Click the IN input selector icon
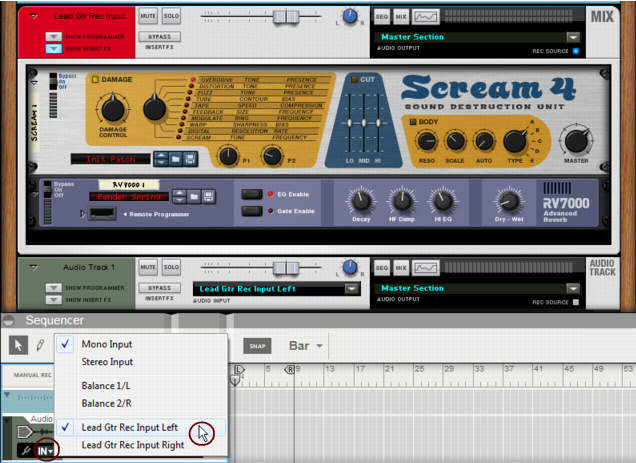The image size is (636, 463). point(45,452)
